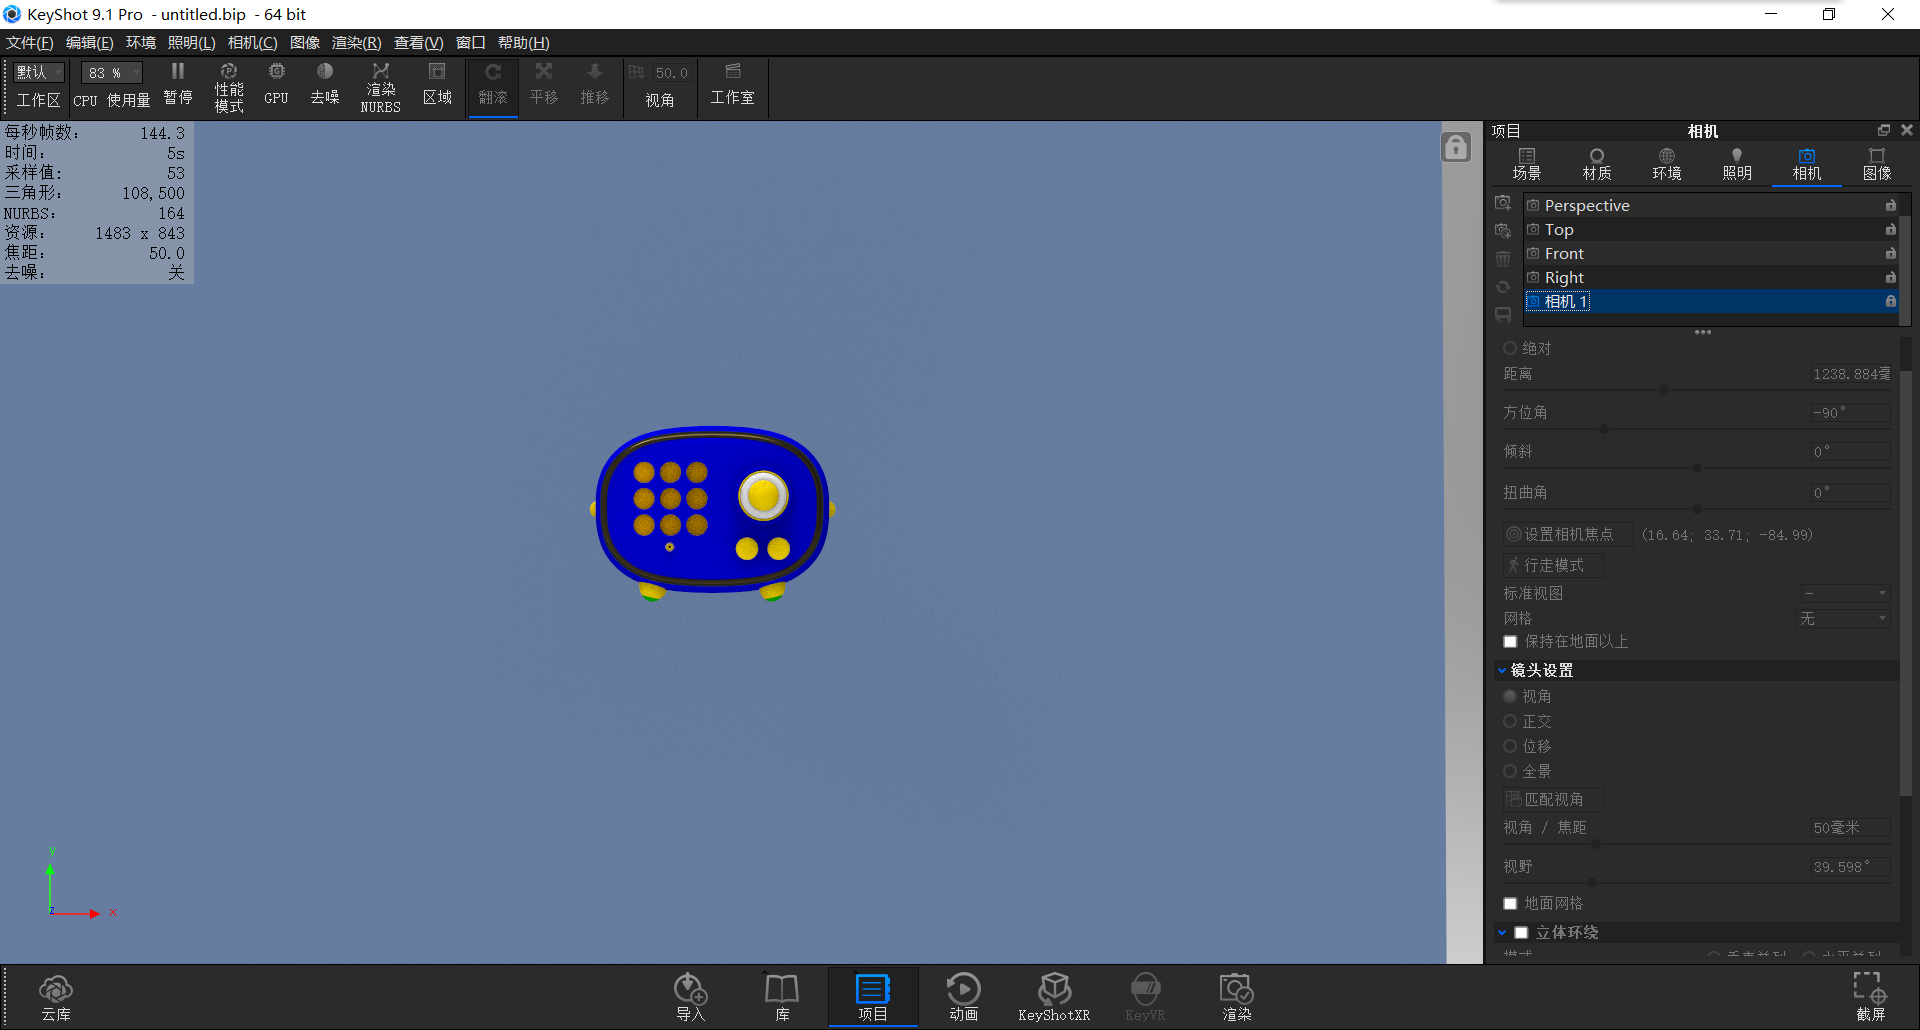Image resolution: width=1920 pixels, height=1030 pixels.
Task: Delete selected camera using trash icon
Action: pyautogui.click(x=1502, y=258)
